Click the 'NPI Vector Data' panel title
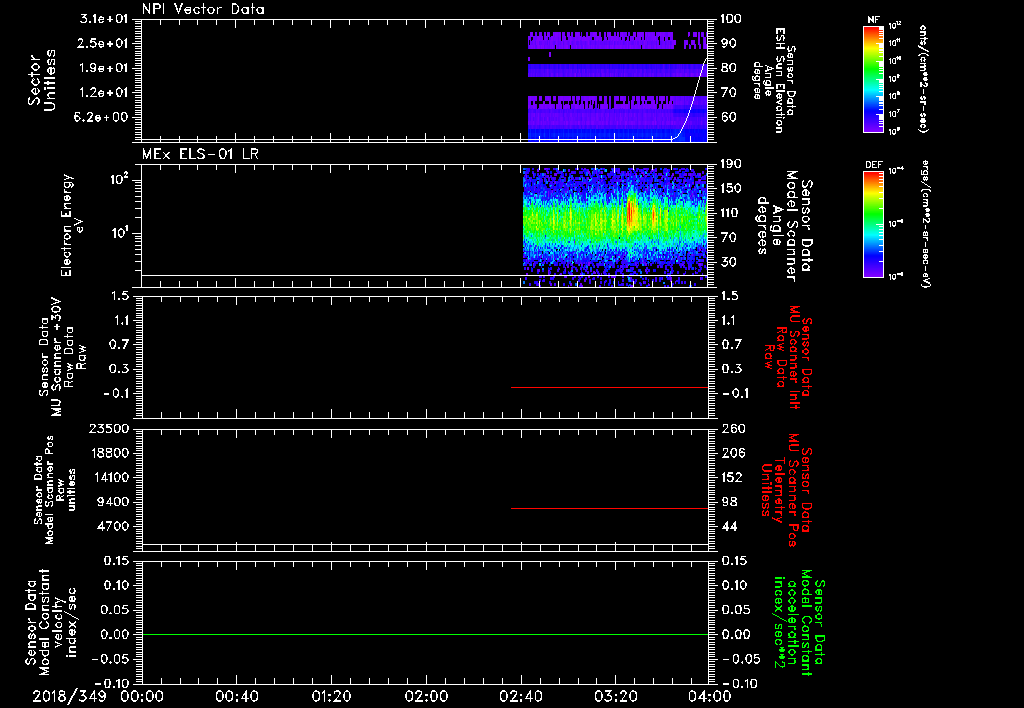1024x708 pixels. click(203, 9)
